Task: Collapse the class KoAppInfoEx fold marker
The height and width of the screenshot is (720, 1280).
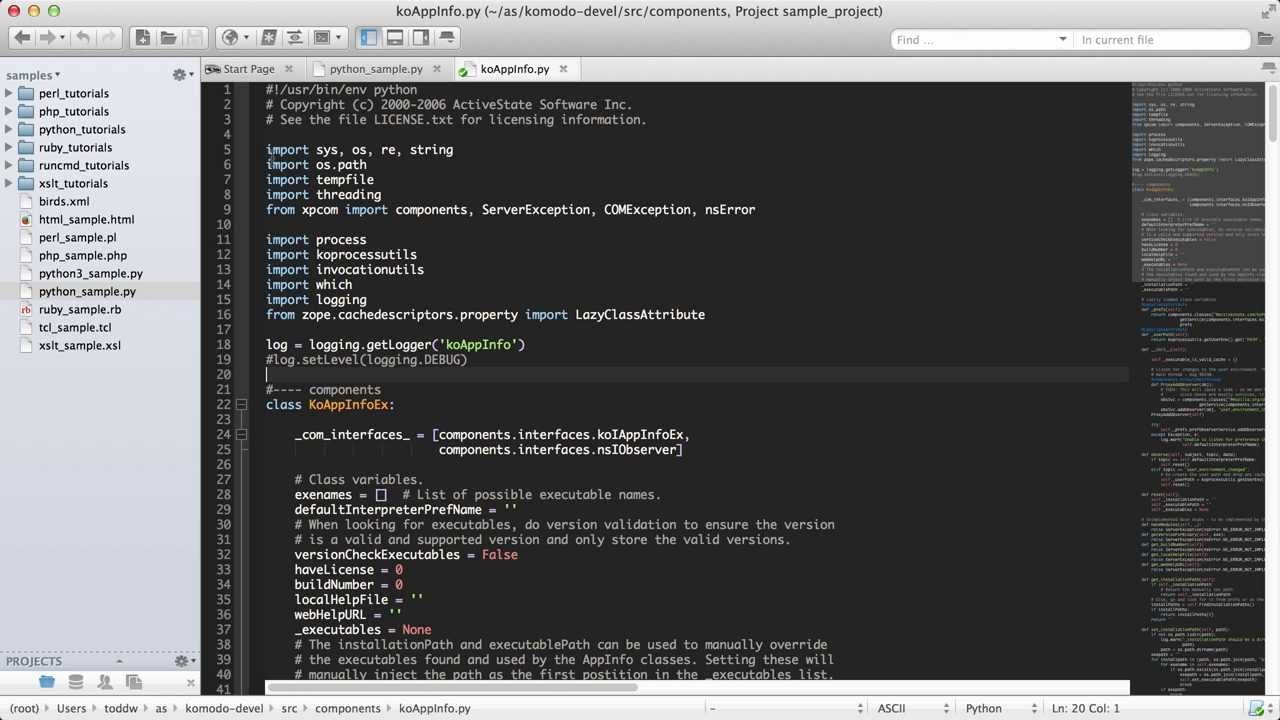Action: point(241,404)
